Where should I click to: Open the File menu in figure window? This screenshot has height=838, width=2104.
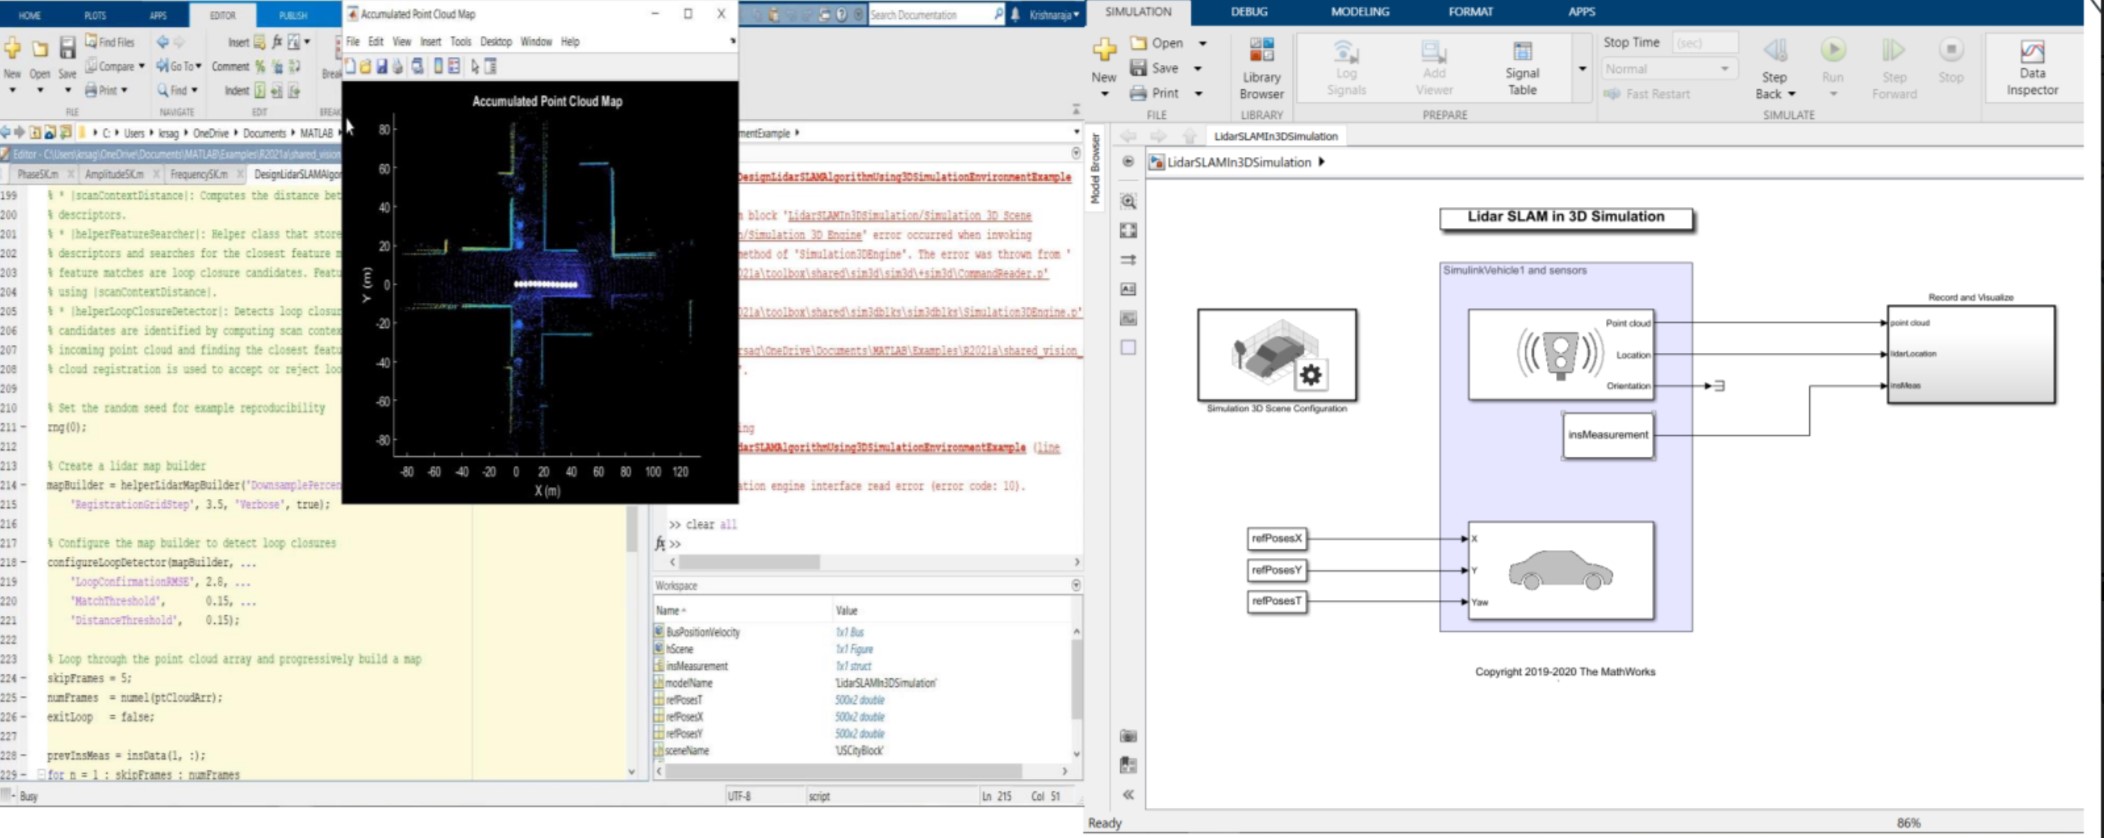353,42
